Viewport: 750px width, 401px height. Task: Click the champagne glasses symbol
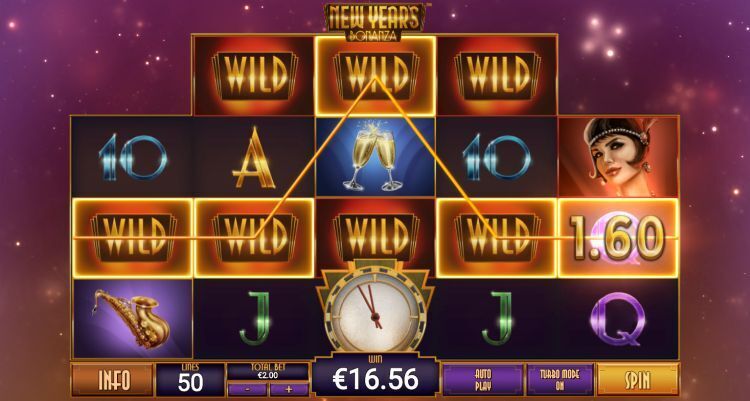click(375, 156)
